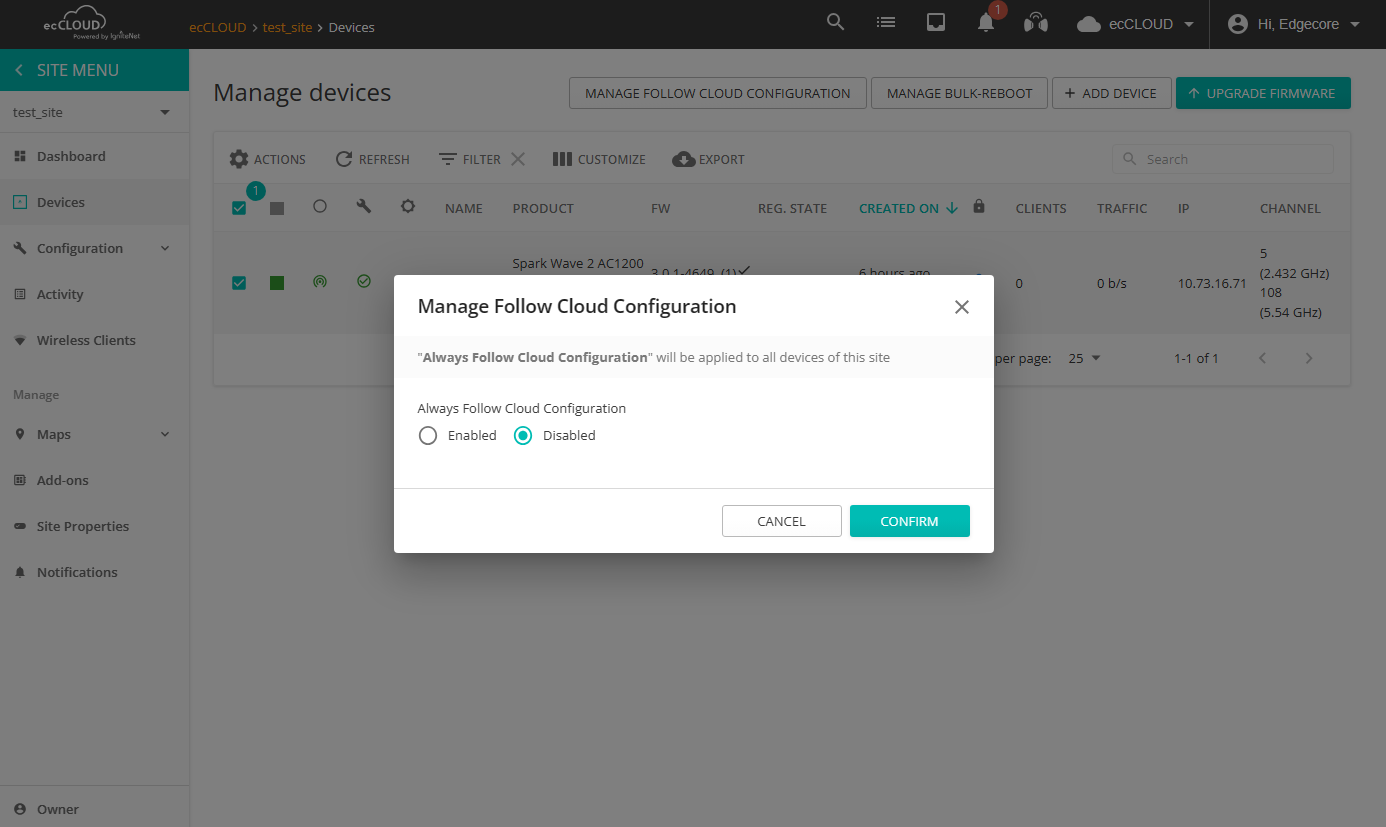
Task: Select Devices in sidebar
Action: 94,202
